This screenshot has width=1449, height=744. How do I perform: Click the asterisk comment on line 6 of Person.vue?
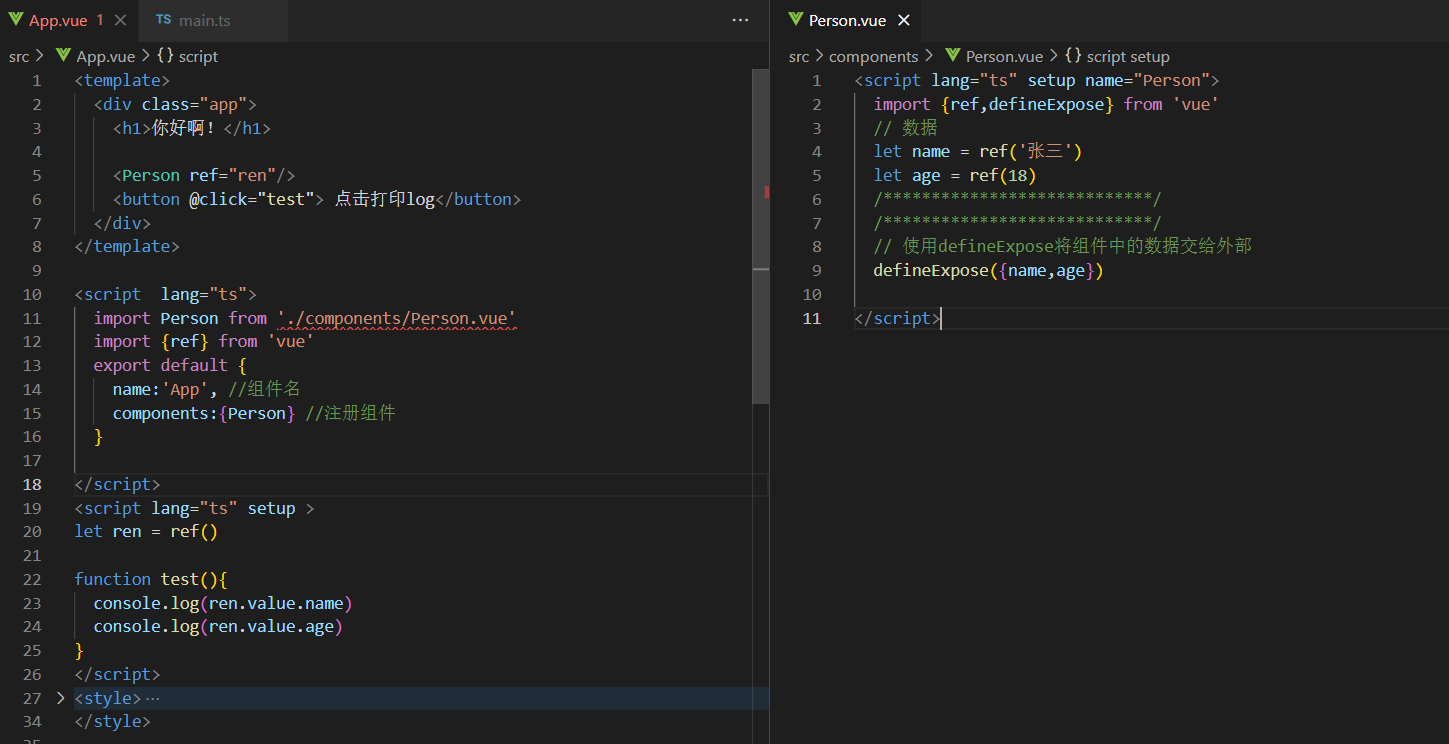point(1017,199)
